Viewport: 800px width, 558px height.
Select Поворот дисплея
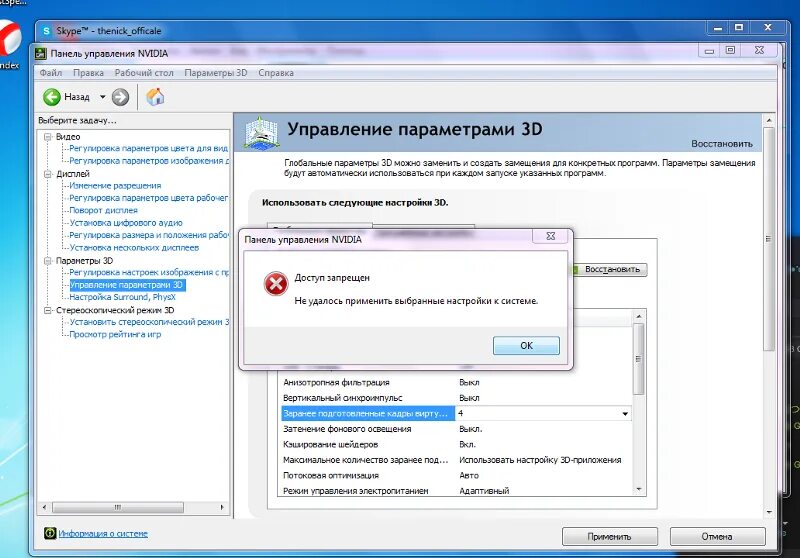point(104,210)
